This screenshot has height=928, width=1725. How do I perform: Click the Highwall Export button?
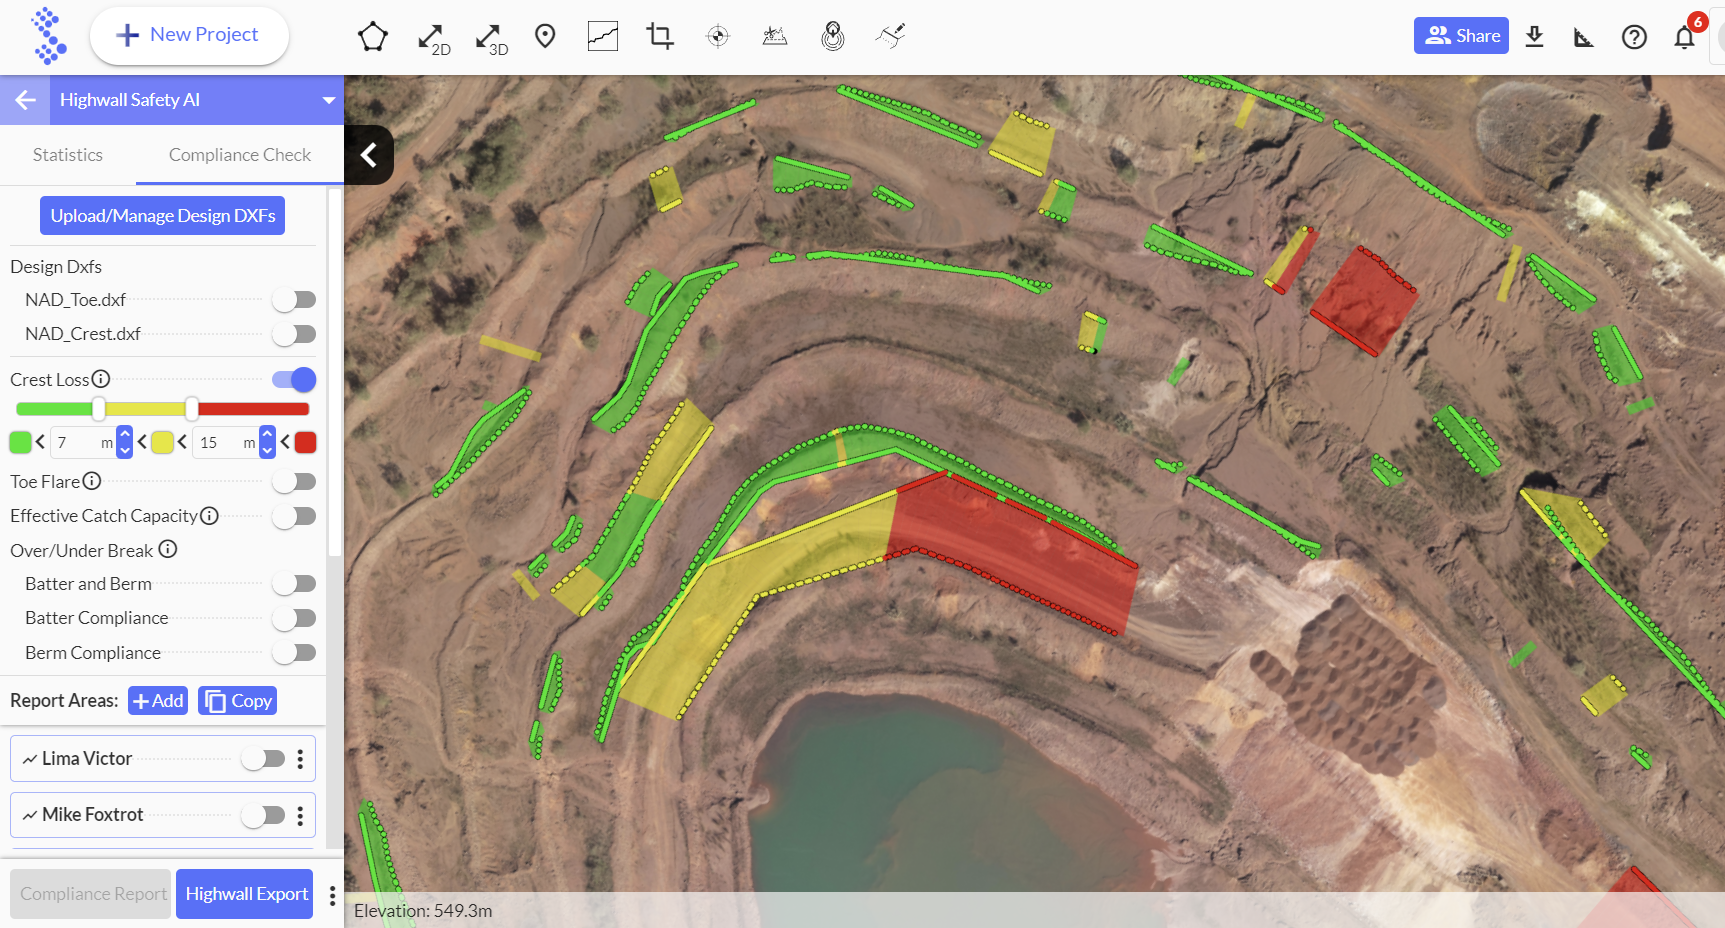point(246,894)
